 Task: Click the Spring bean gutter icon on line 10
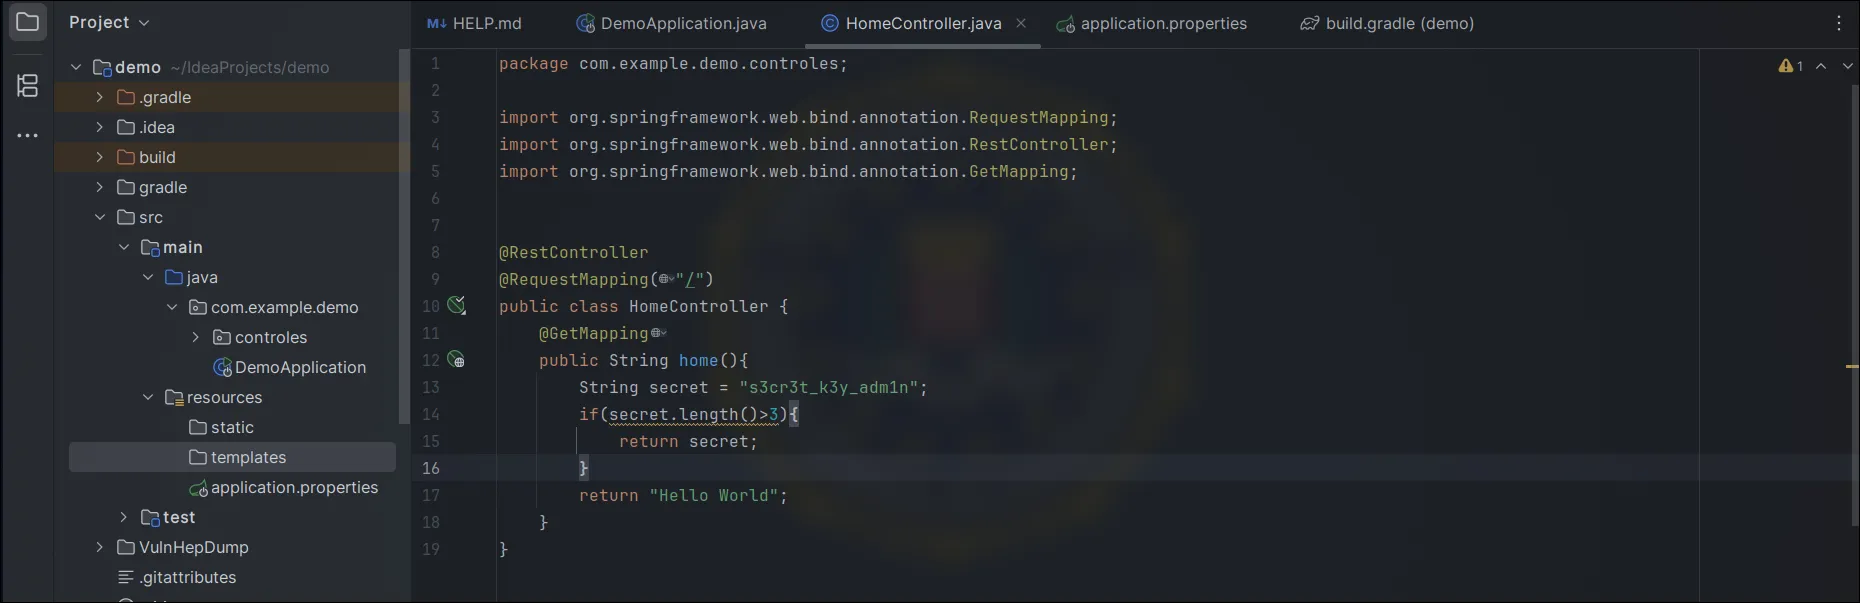(456, 306)
